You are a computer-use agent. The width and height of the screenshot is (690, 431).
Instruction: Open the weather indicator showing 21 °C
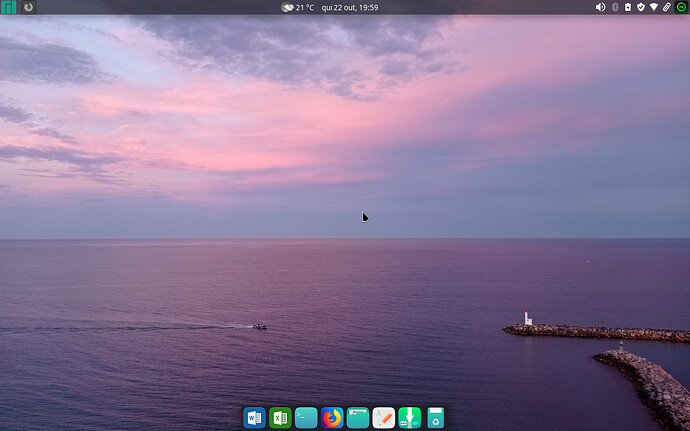coord(297,7)
